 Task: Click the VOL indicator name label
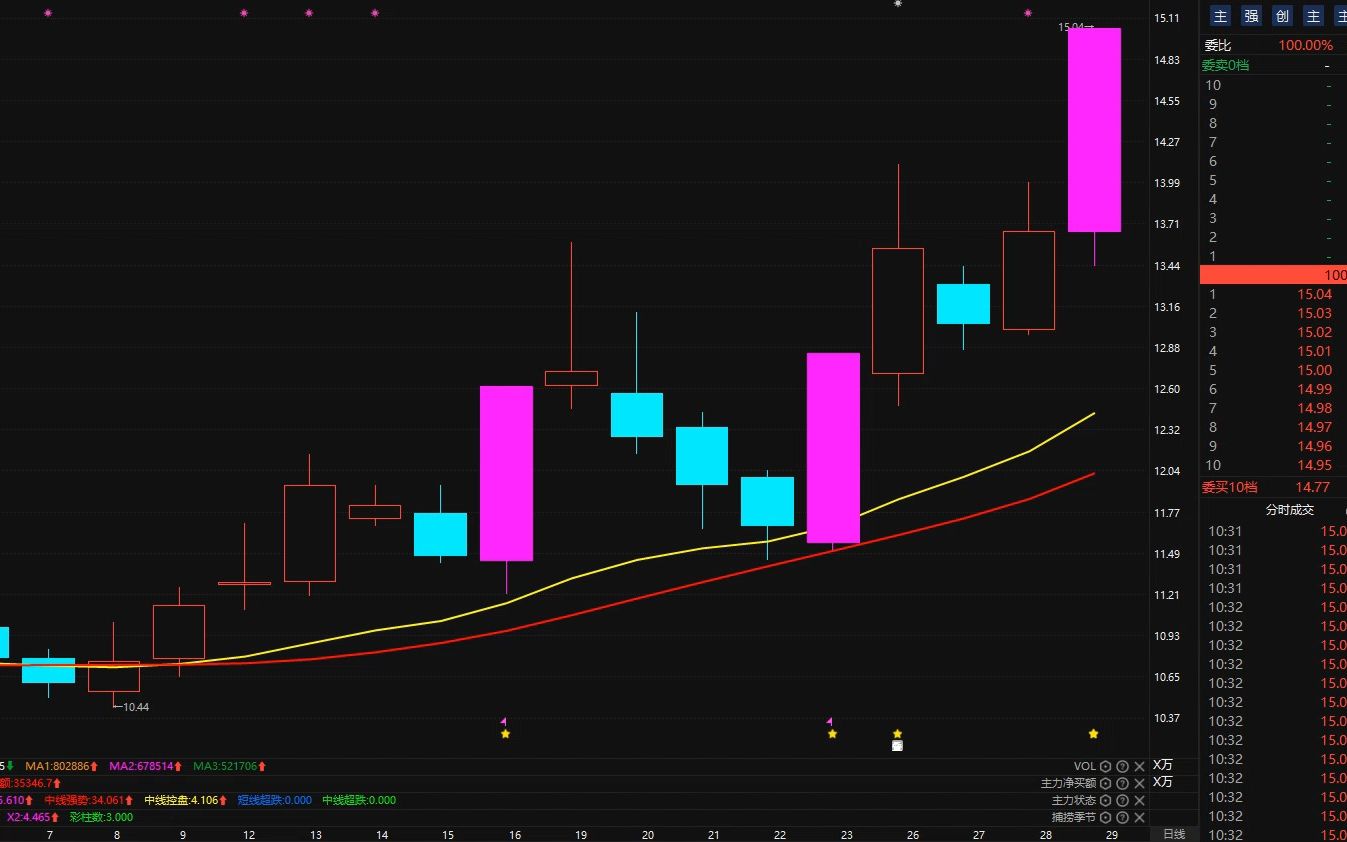[1085, 767]
